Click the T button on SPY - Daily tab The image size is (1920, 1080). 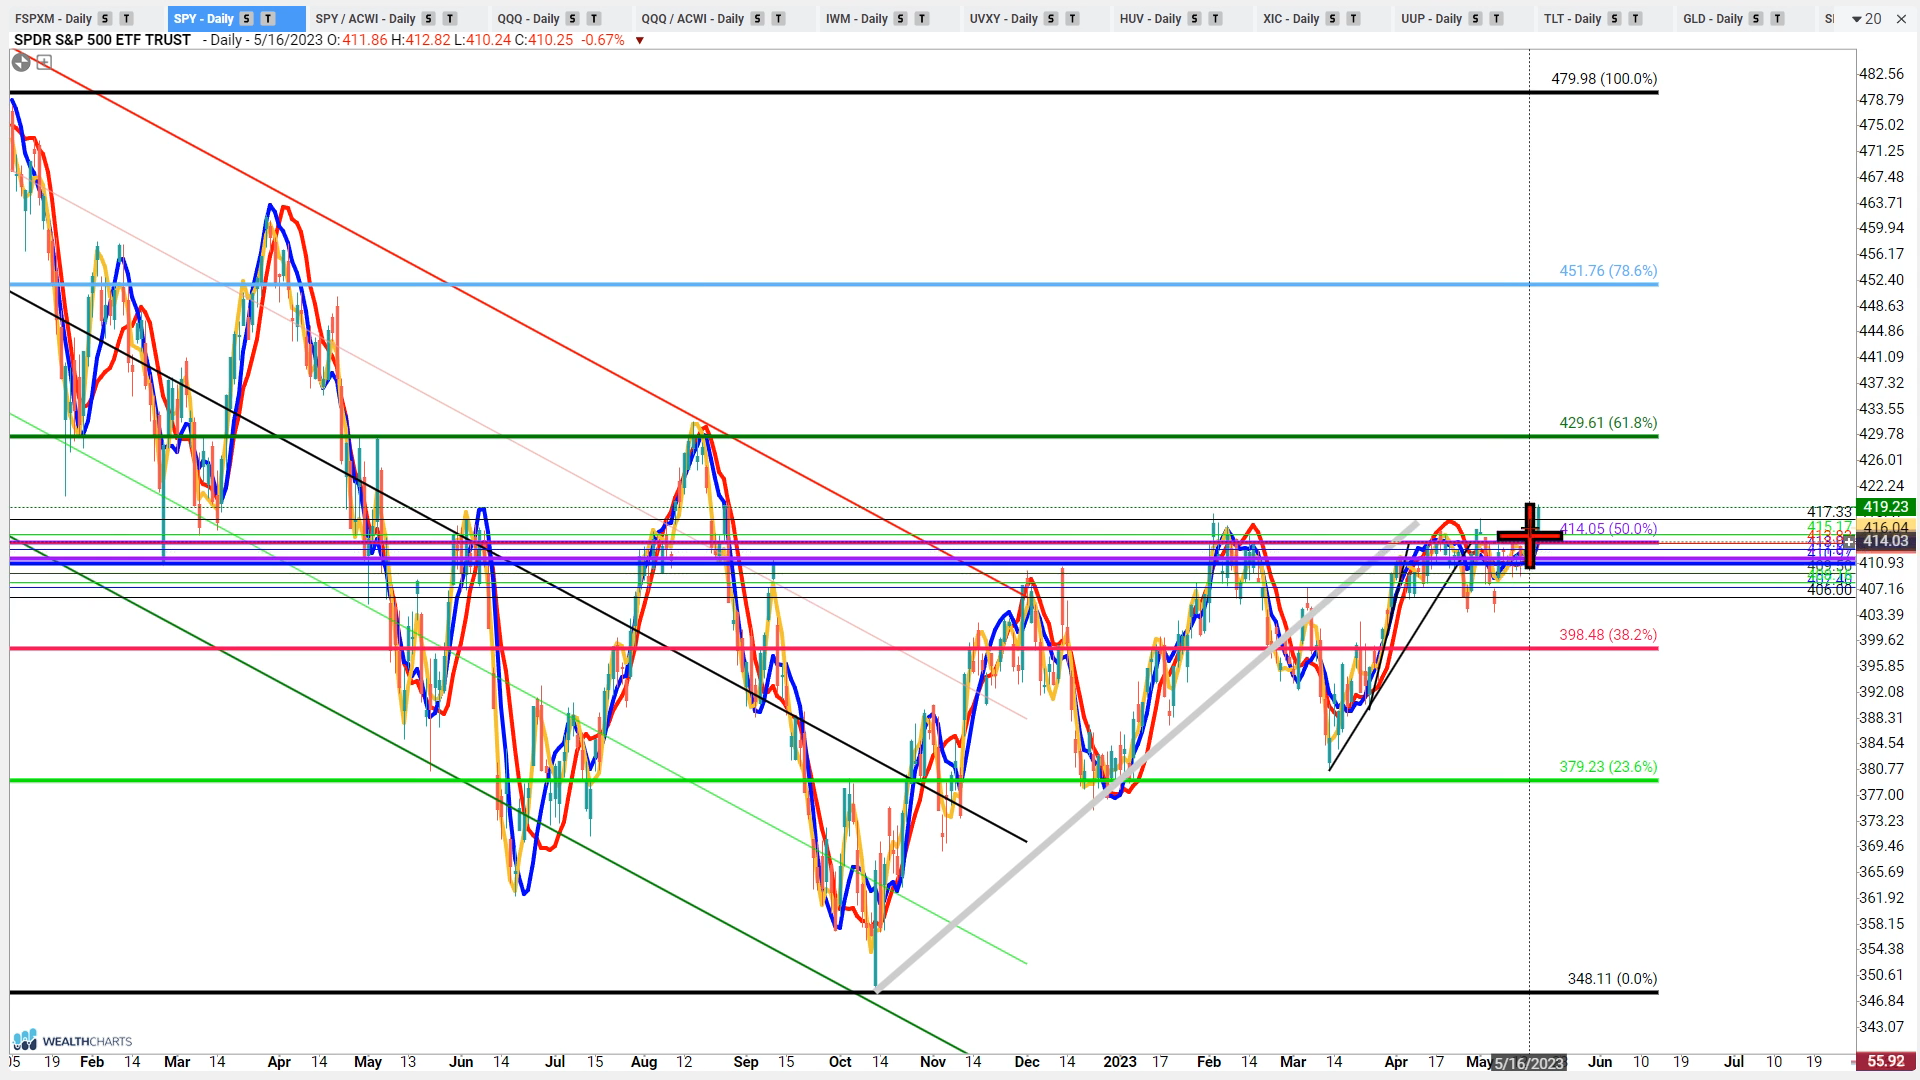point(268,19)
